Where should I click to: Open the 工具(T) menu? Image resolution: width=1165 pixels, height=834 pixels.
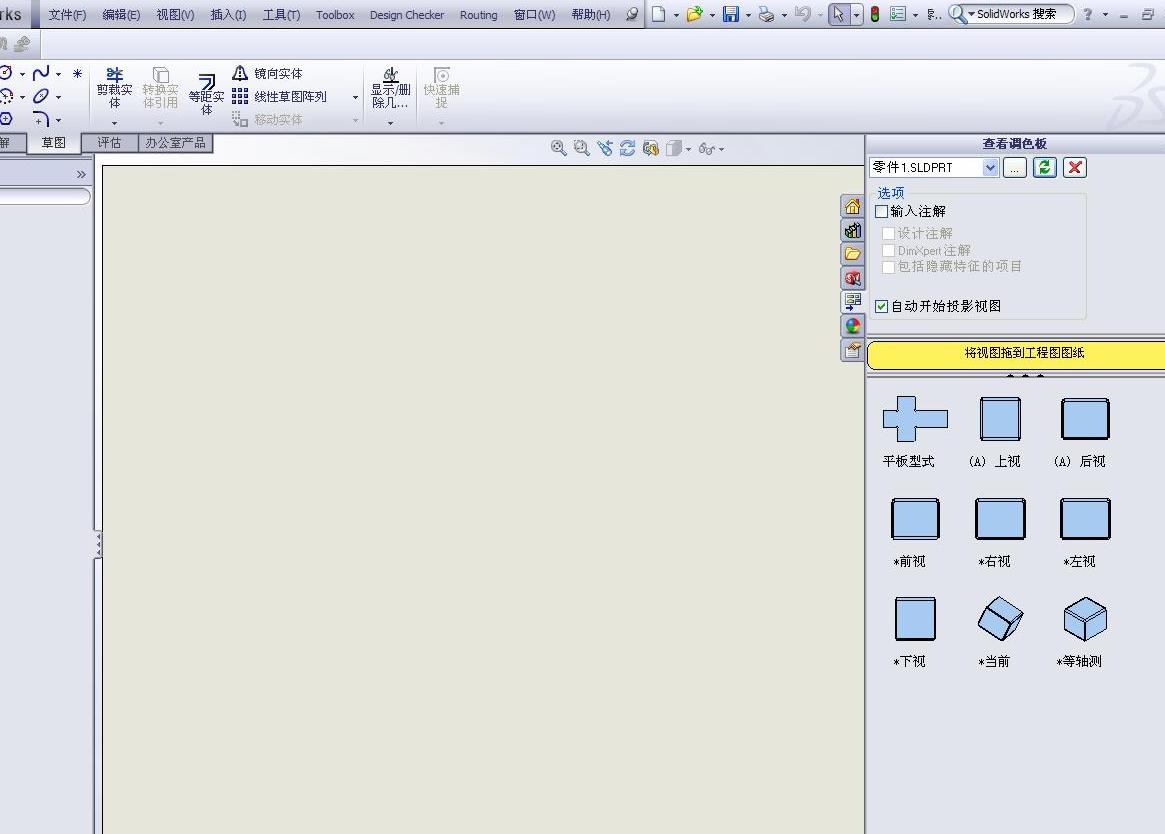282,15
